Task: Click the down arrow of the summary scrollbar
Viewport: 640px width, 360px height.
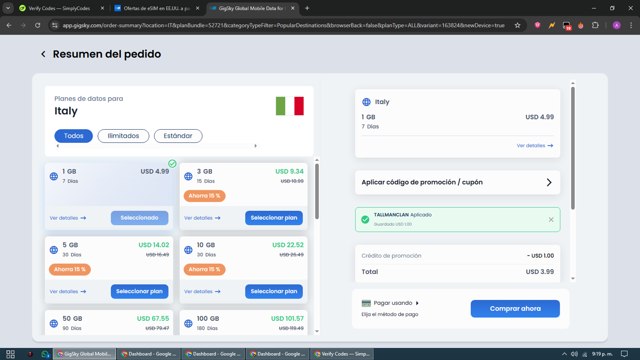Action: point(573,278)
